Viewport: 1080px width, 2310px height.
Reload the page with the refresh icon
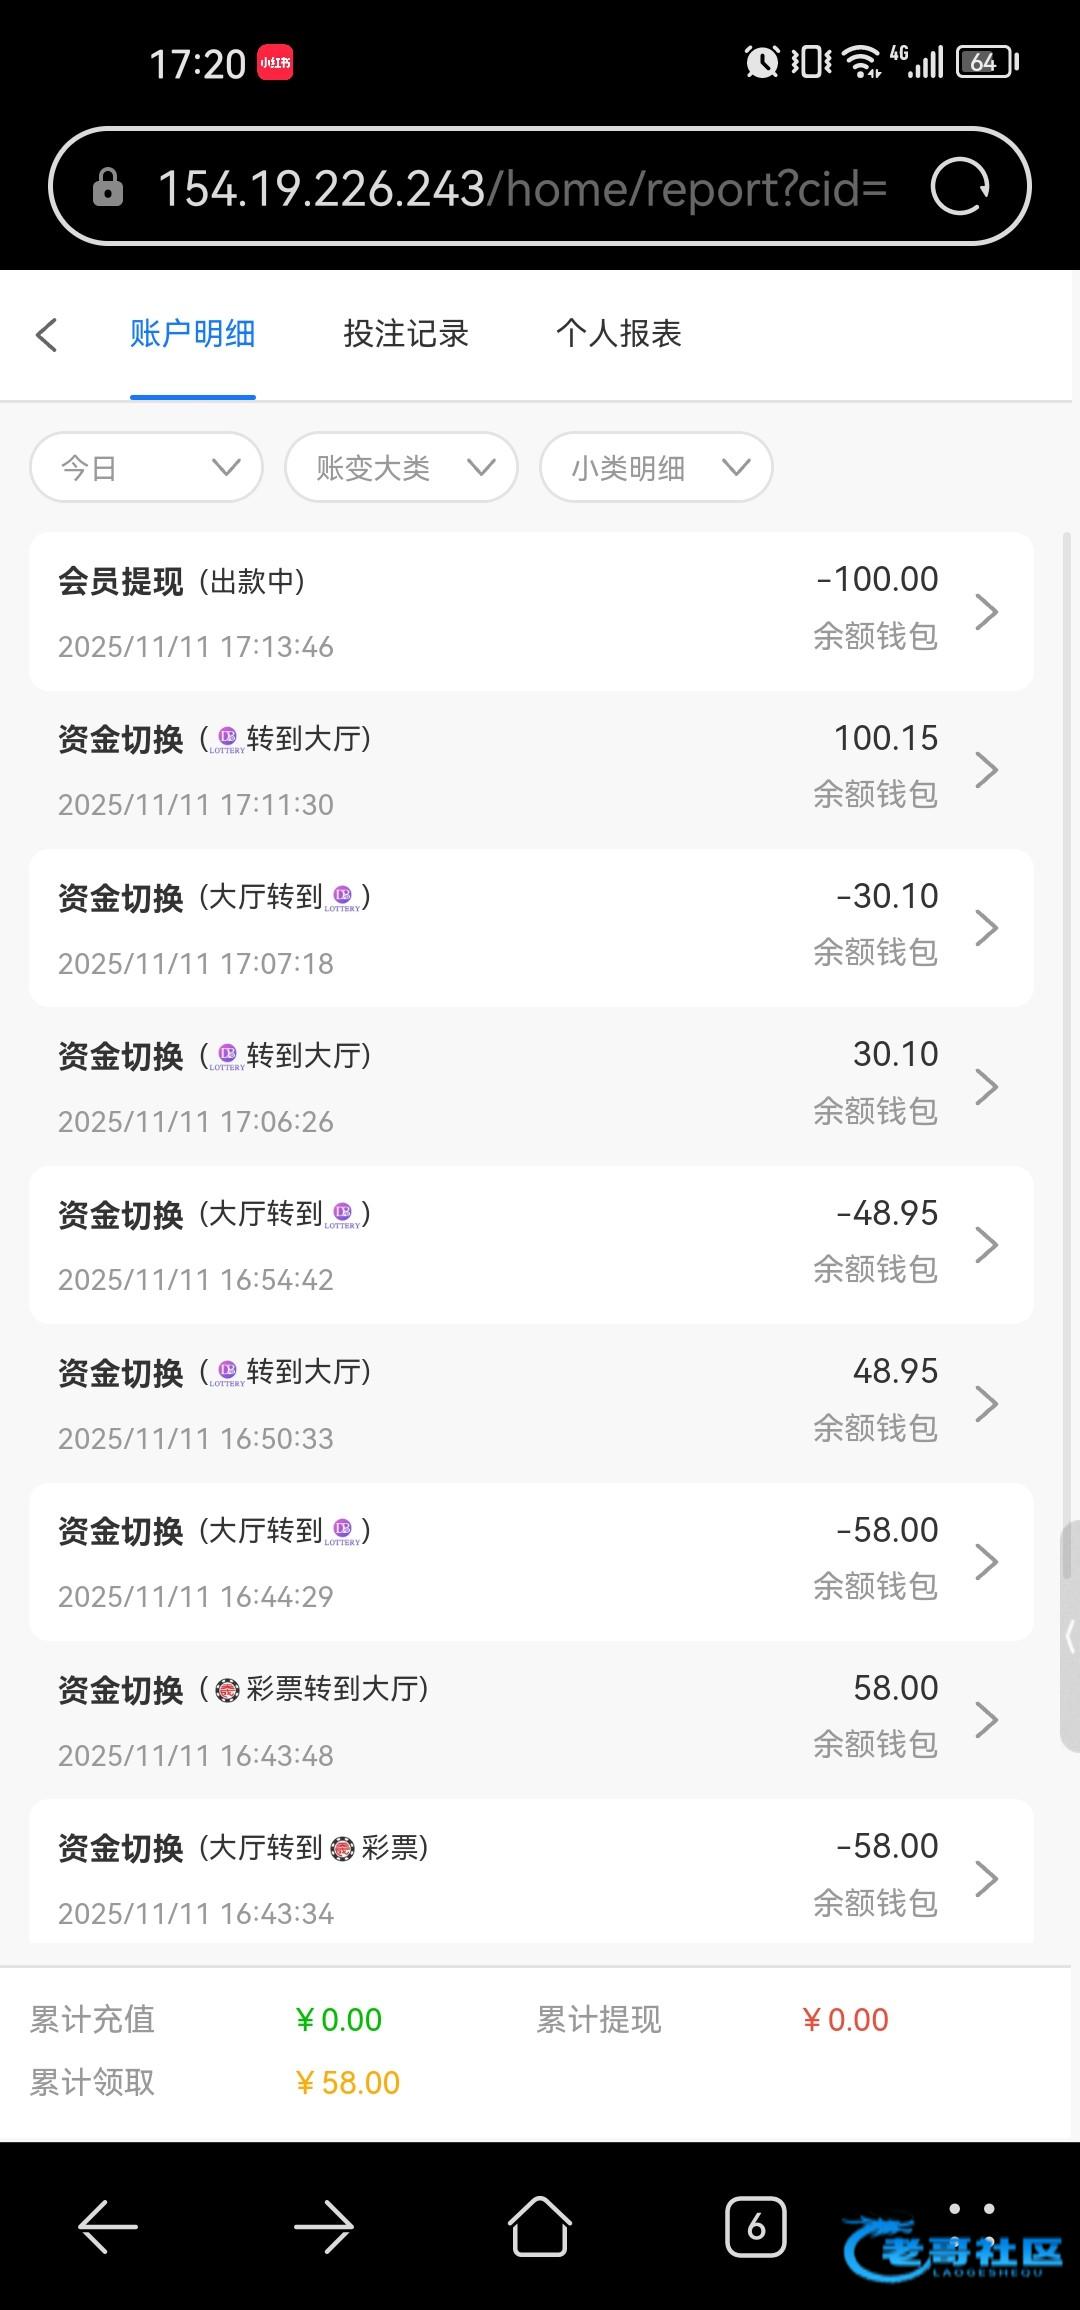point(960,187)
